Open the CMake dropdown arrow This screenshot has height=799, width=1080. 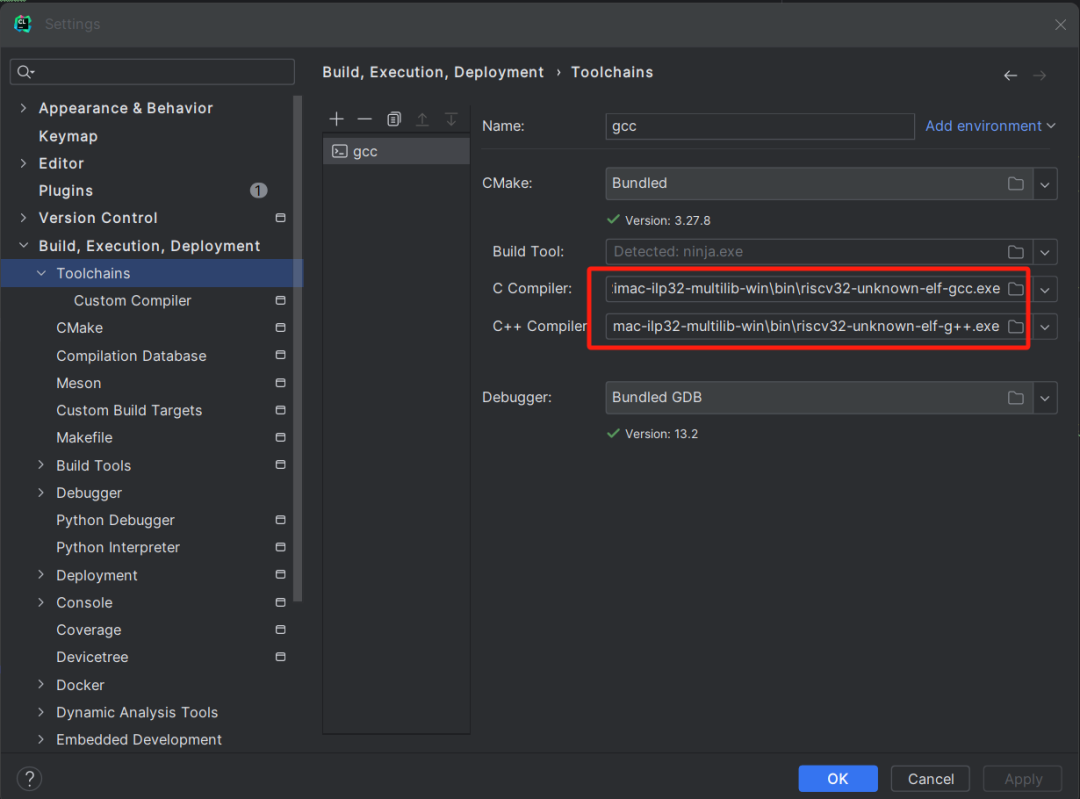pyautogui.click(x=1045, y=184)
